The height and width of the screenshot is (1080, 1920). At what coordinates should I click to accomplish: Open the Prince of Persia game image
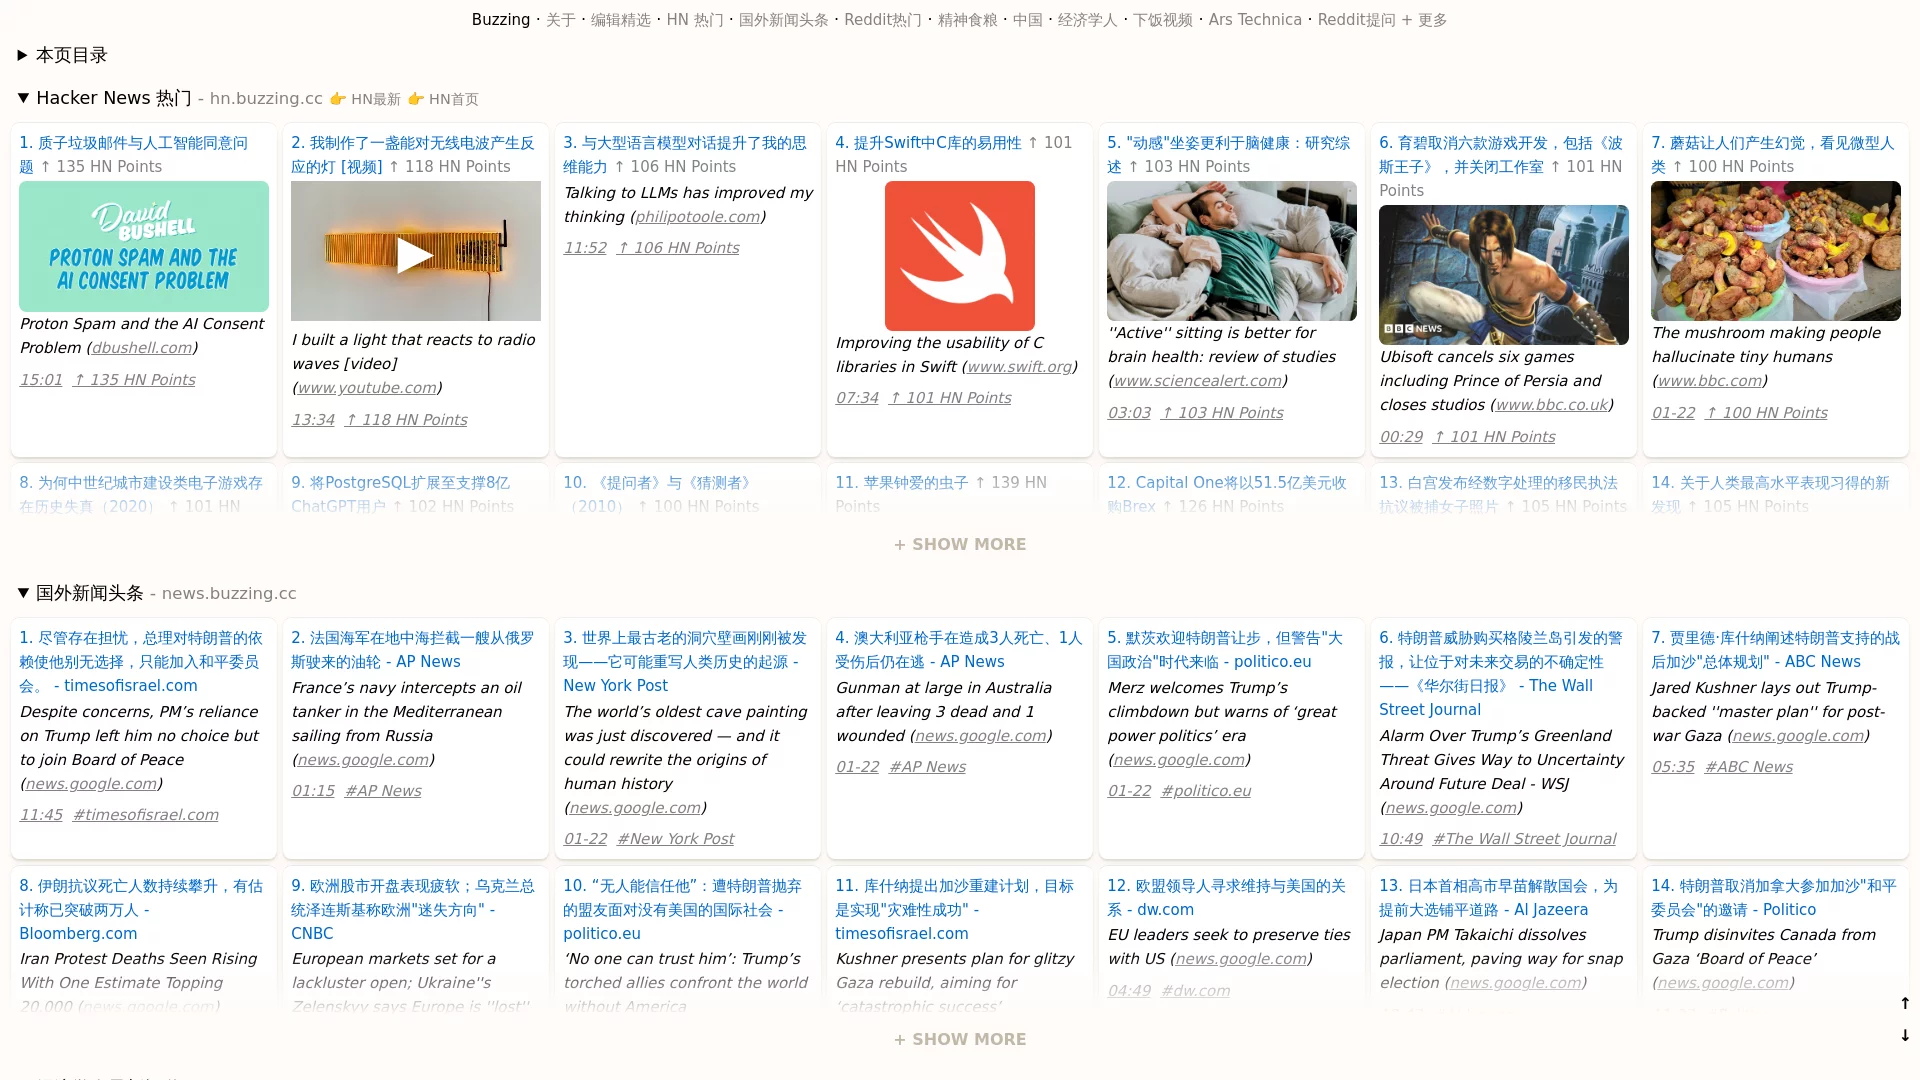coord(1503,275)
